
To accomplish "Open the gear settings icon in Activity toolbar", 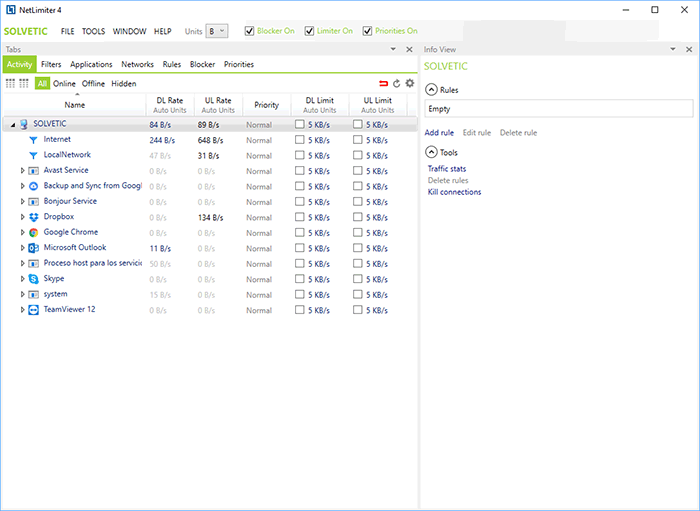I will pos(409,84).
